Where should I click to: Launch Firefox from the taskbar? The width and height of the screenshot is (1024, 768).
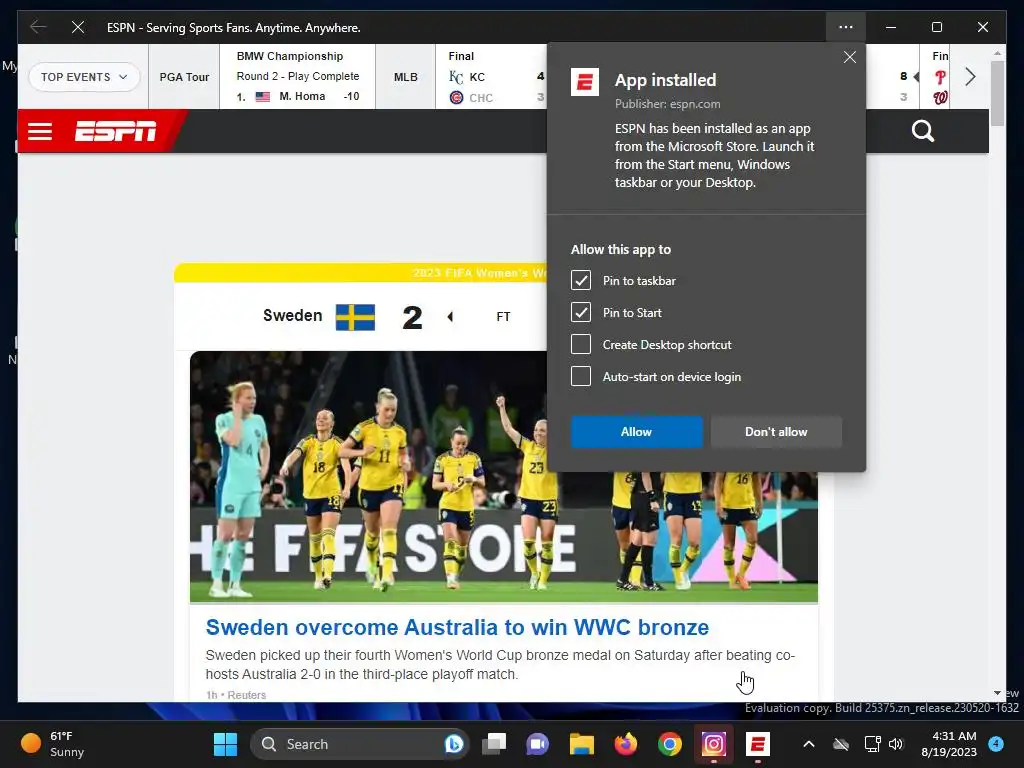point(626,744)
